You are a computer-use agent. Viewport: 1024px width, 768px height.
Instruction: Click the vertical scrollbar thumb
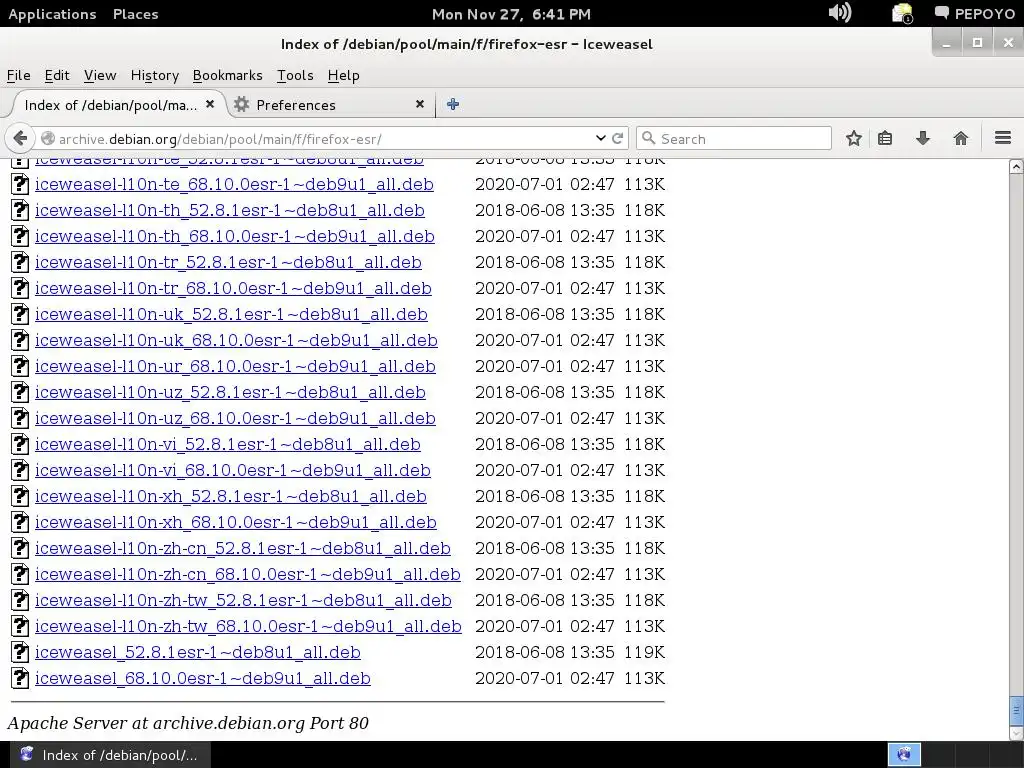pos(1016,709)
